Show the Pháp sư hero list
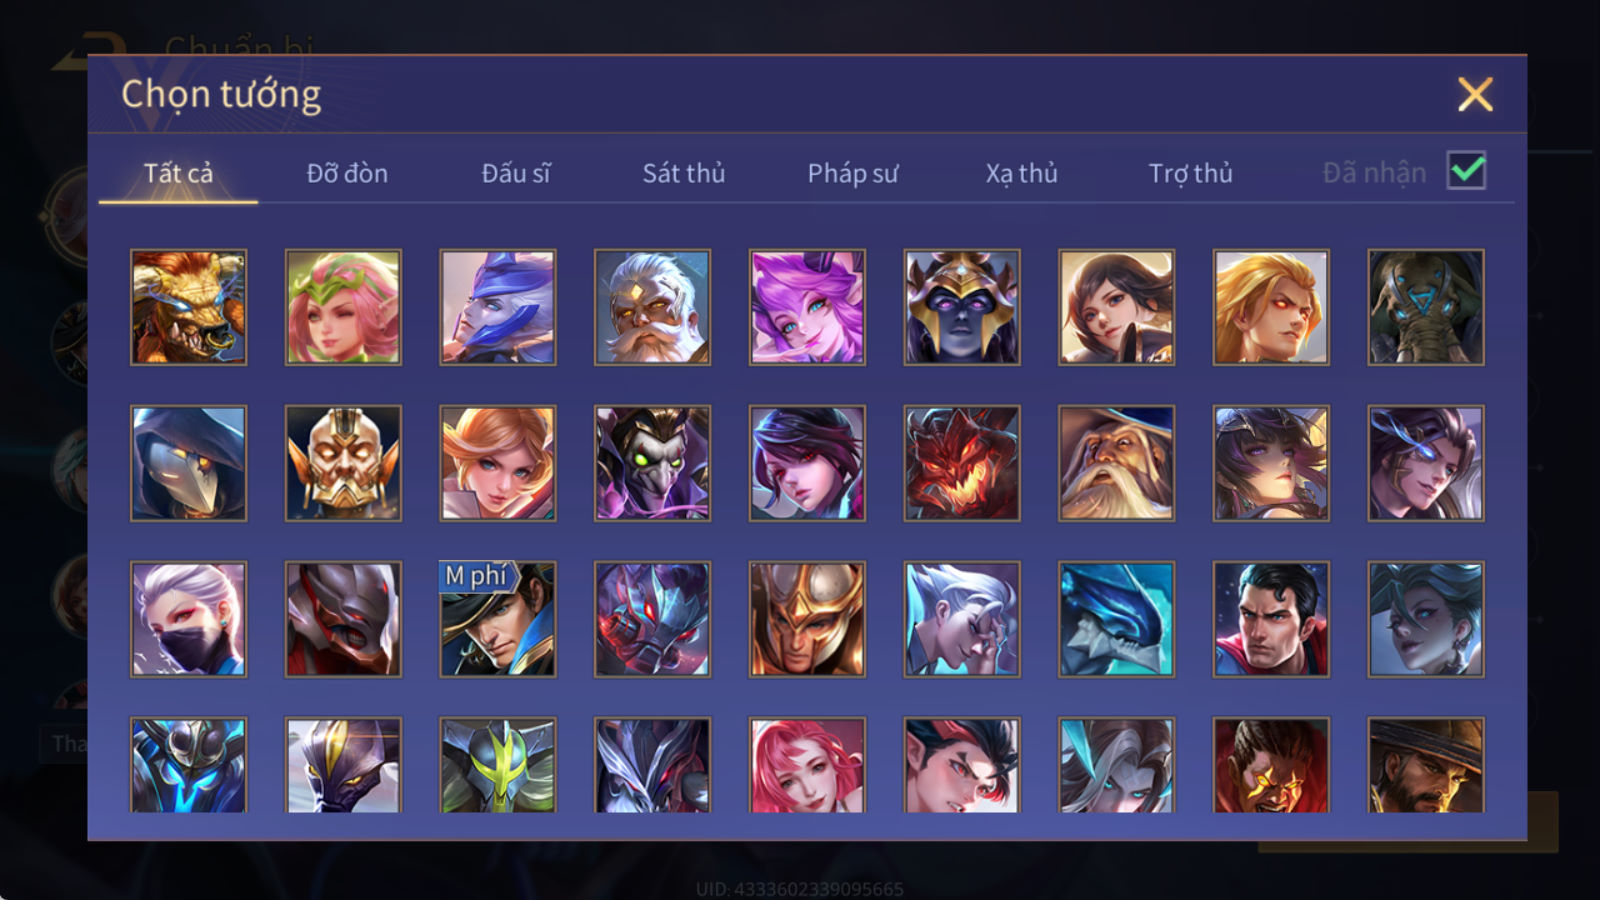This screenshot has width=1600, height=900. tap(853, 173)
